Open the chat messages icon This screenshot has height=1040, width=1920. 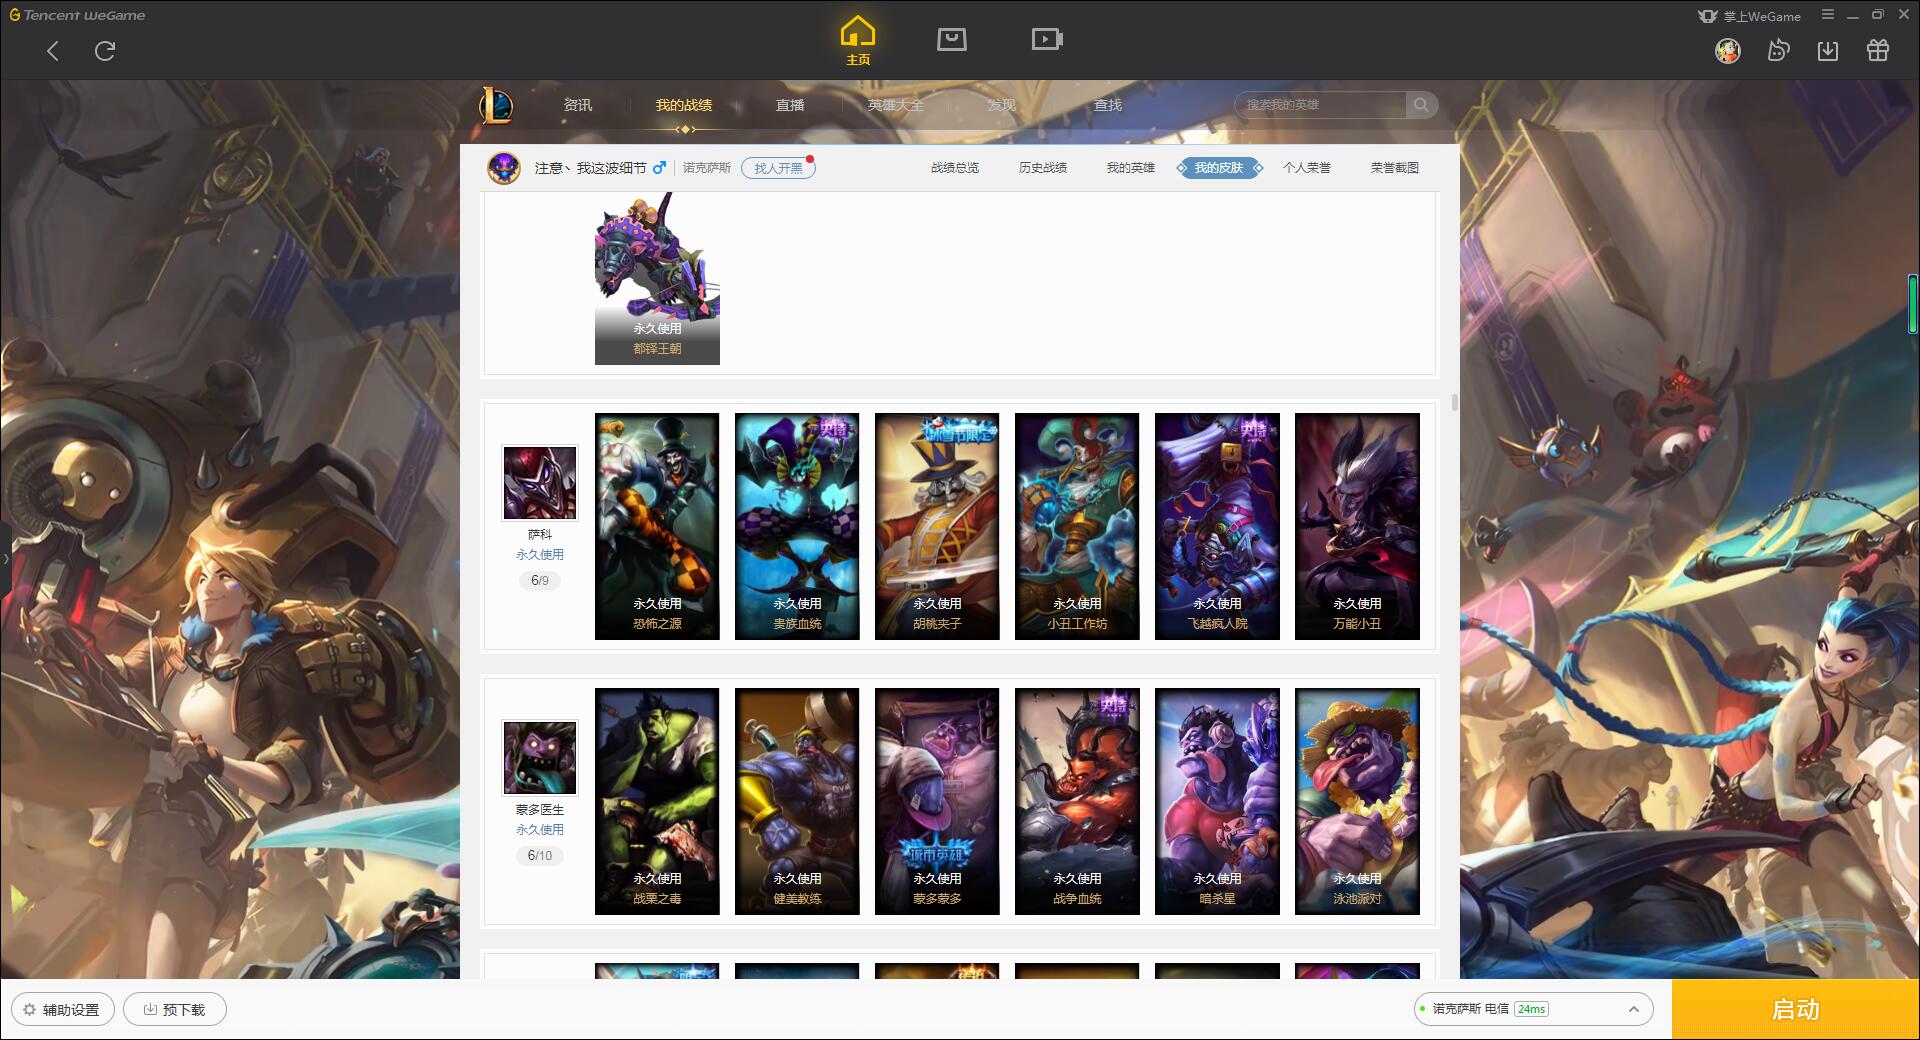click(1778, 51)
